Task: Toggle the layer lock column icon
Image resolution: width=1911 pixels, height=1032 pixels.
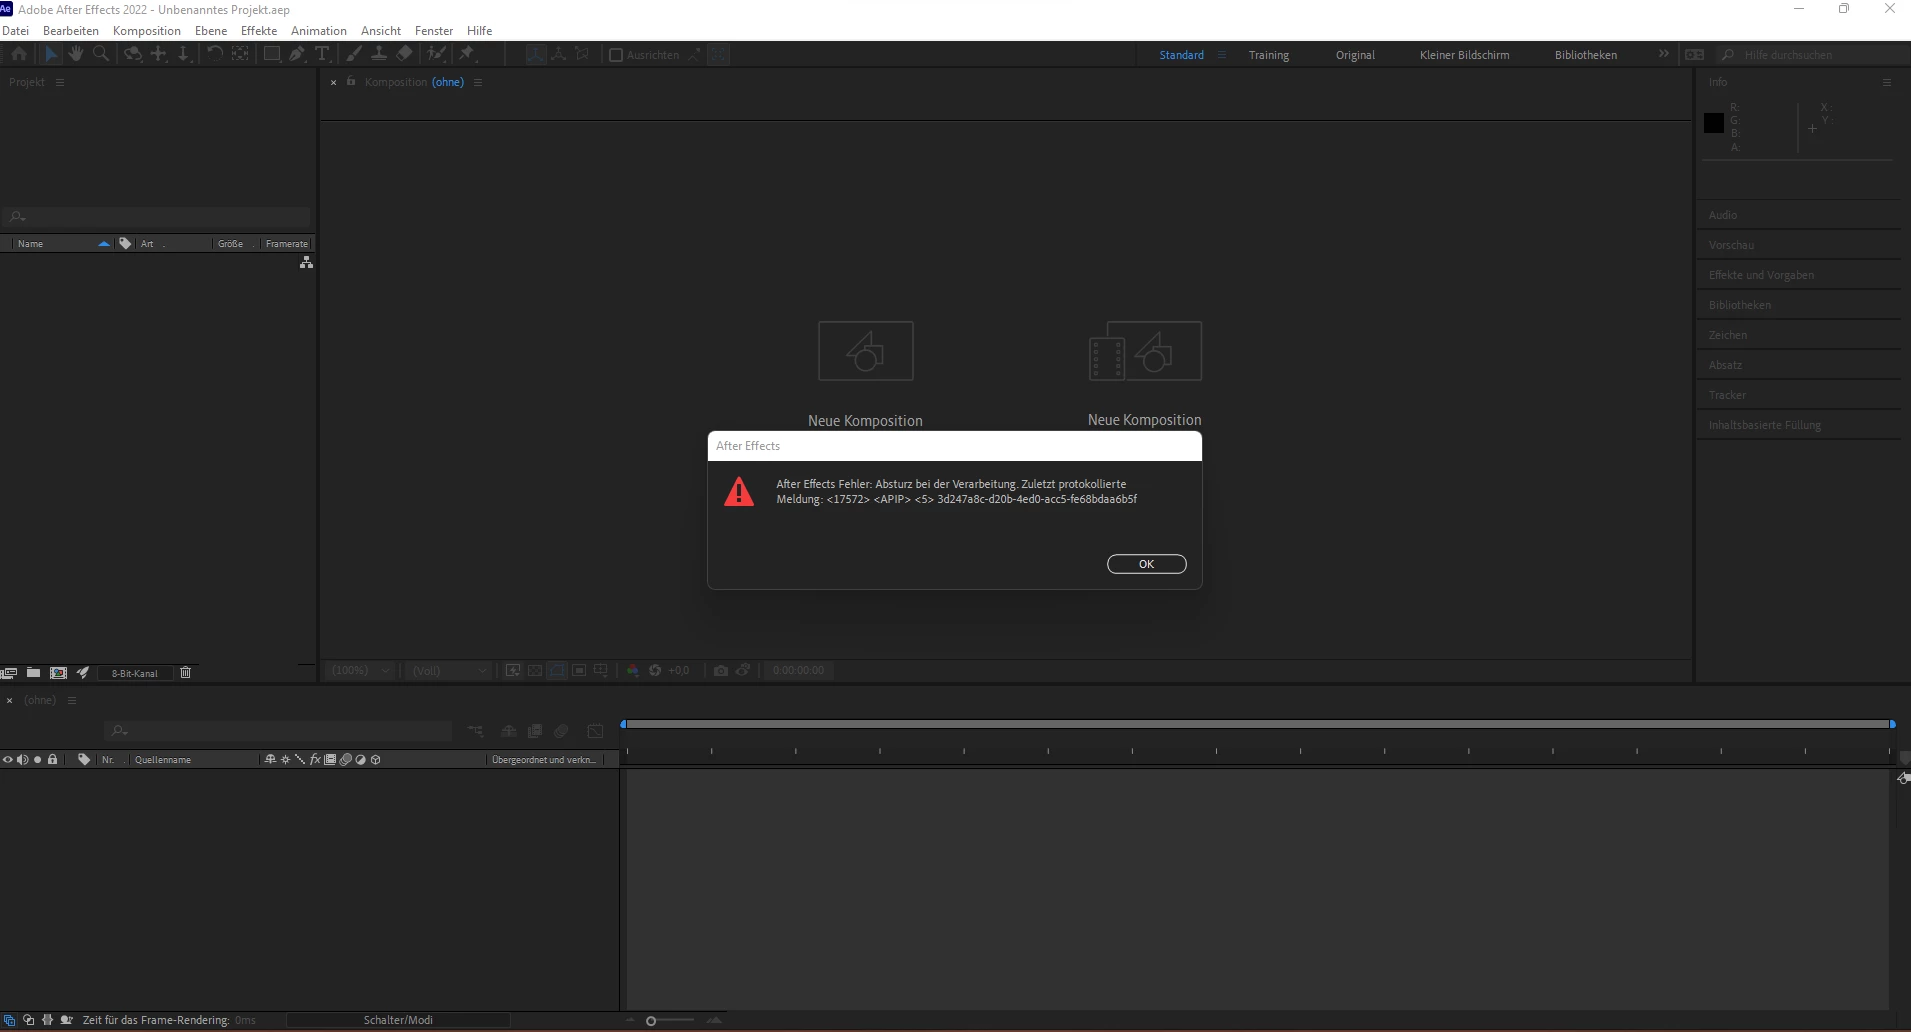Action: point(53,760)
